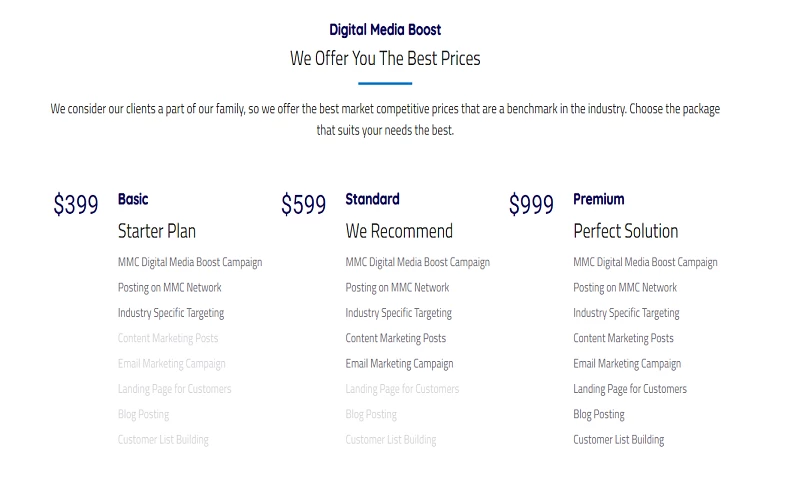Select the Standard plan label
800x480 pixels.
tap(372, 199)
